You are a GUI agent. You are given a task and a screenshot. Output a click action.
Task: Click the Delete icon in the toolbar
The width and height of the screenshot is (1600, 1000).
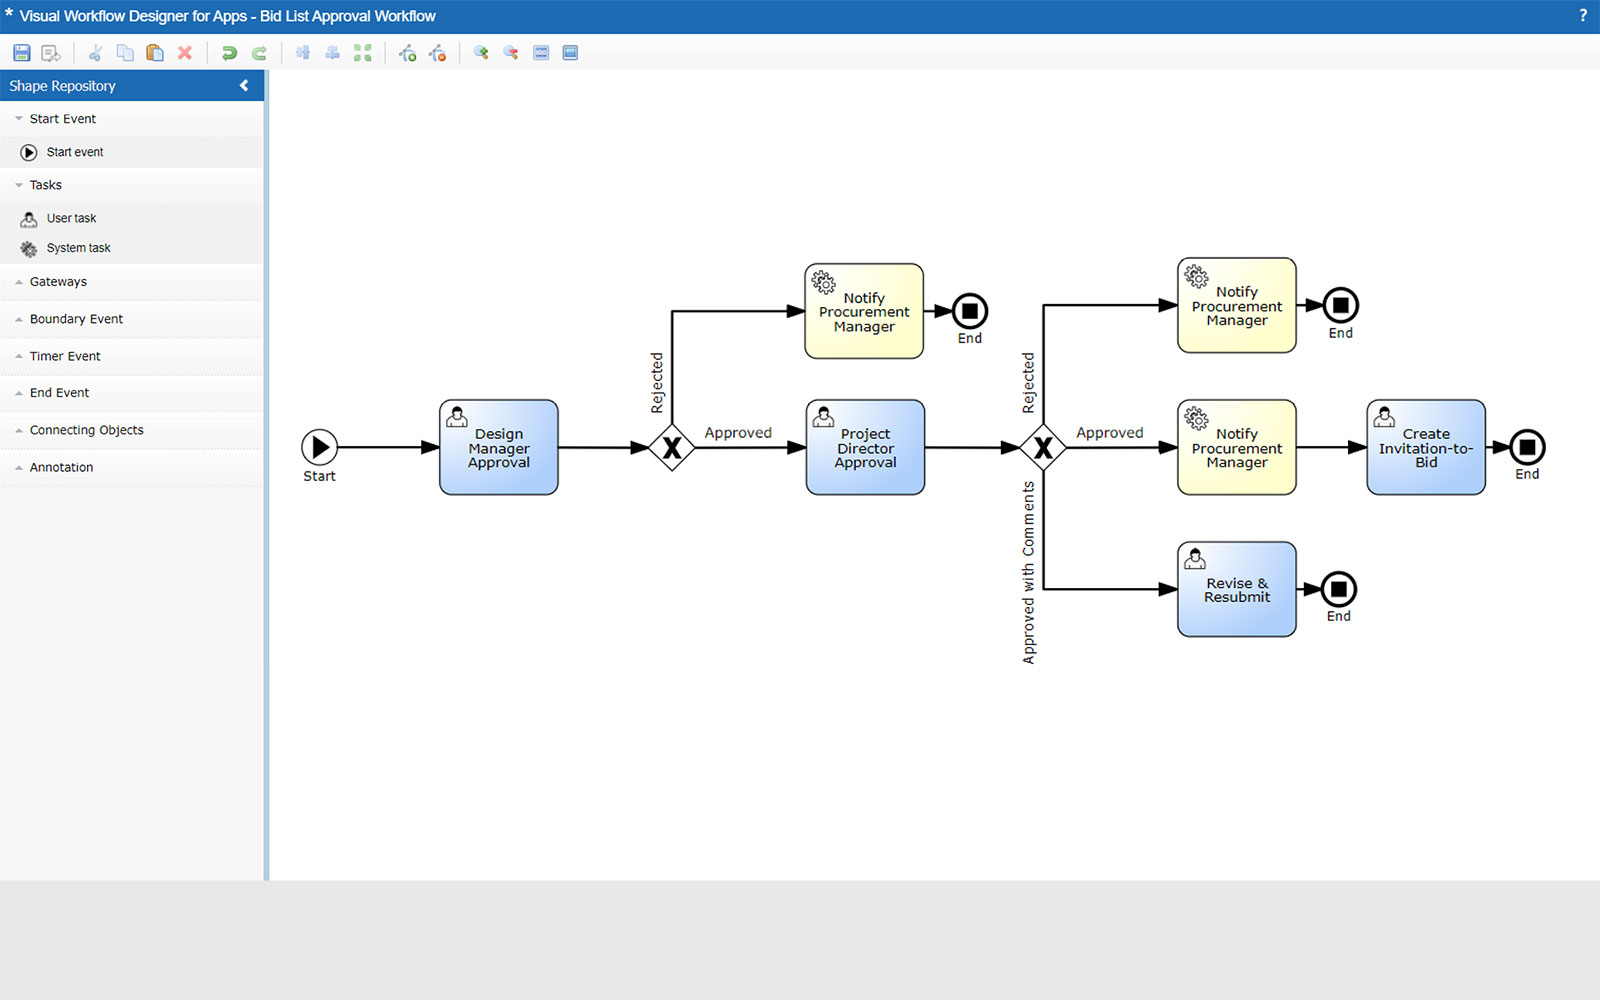184,52
